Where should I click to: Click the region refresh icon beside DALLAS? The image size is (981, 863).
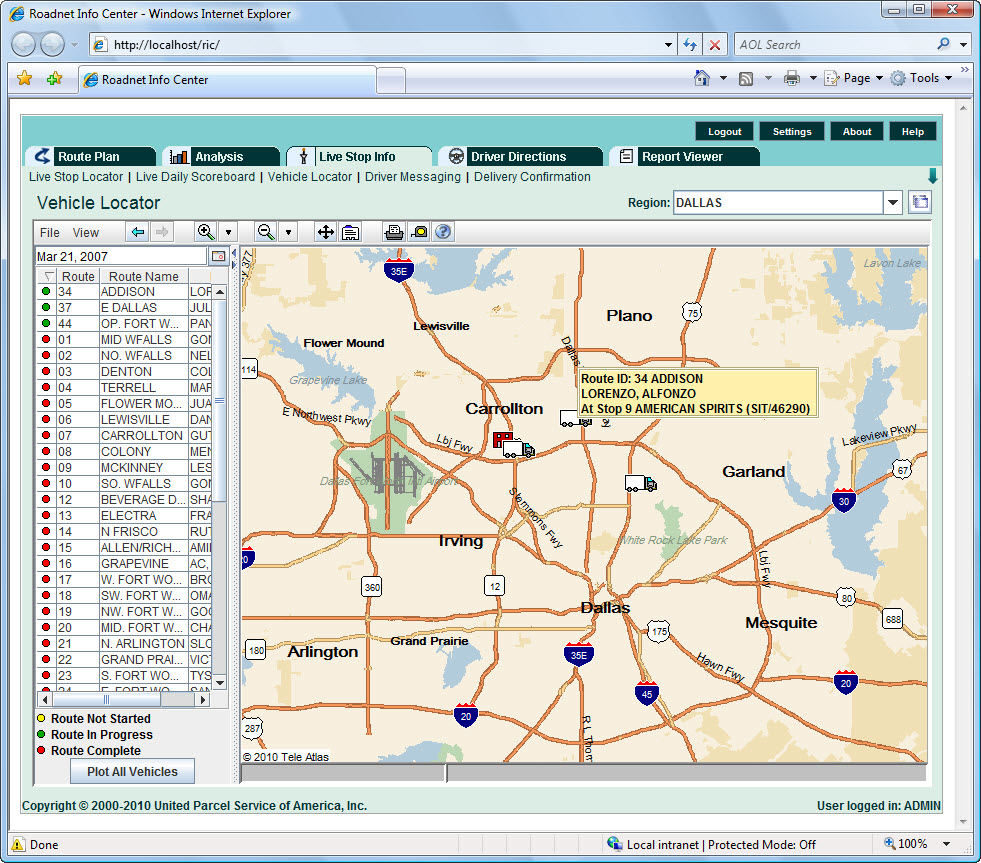point(920,202)
